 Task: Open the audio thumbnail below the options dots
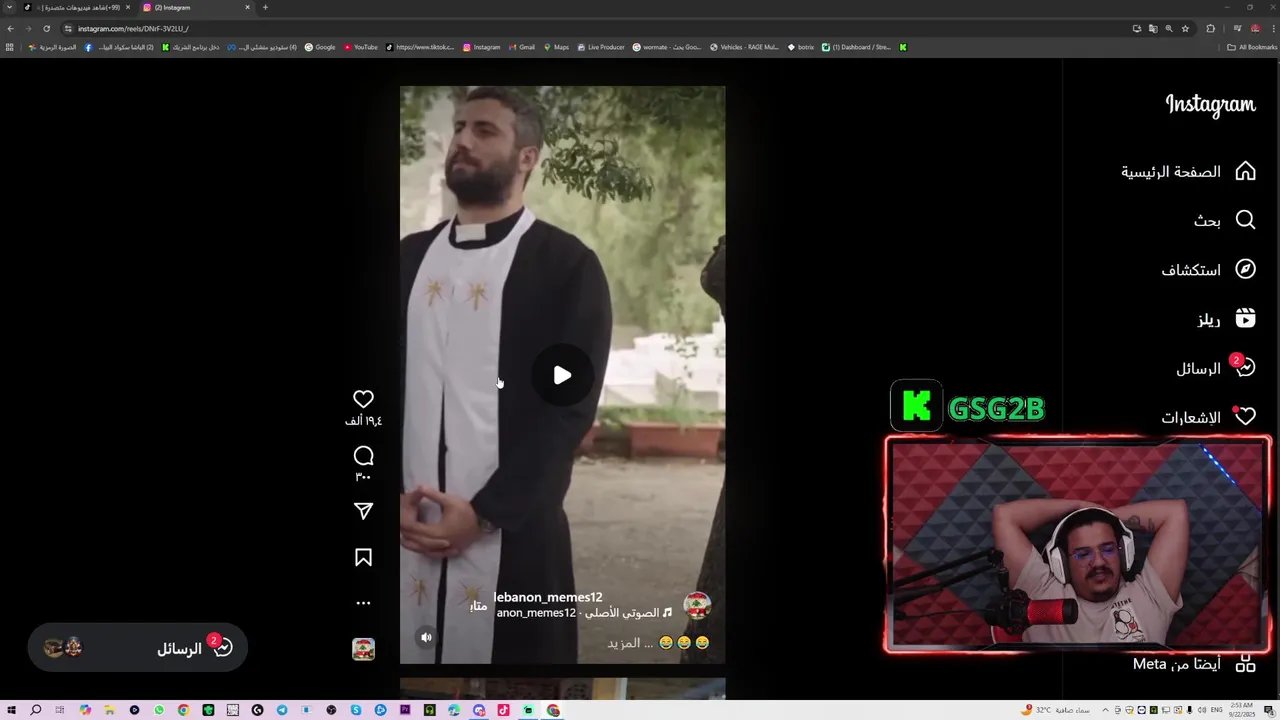[x=364, y=649]
